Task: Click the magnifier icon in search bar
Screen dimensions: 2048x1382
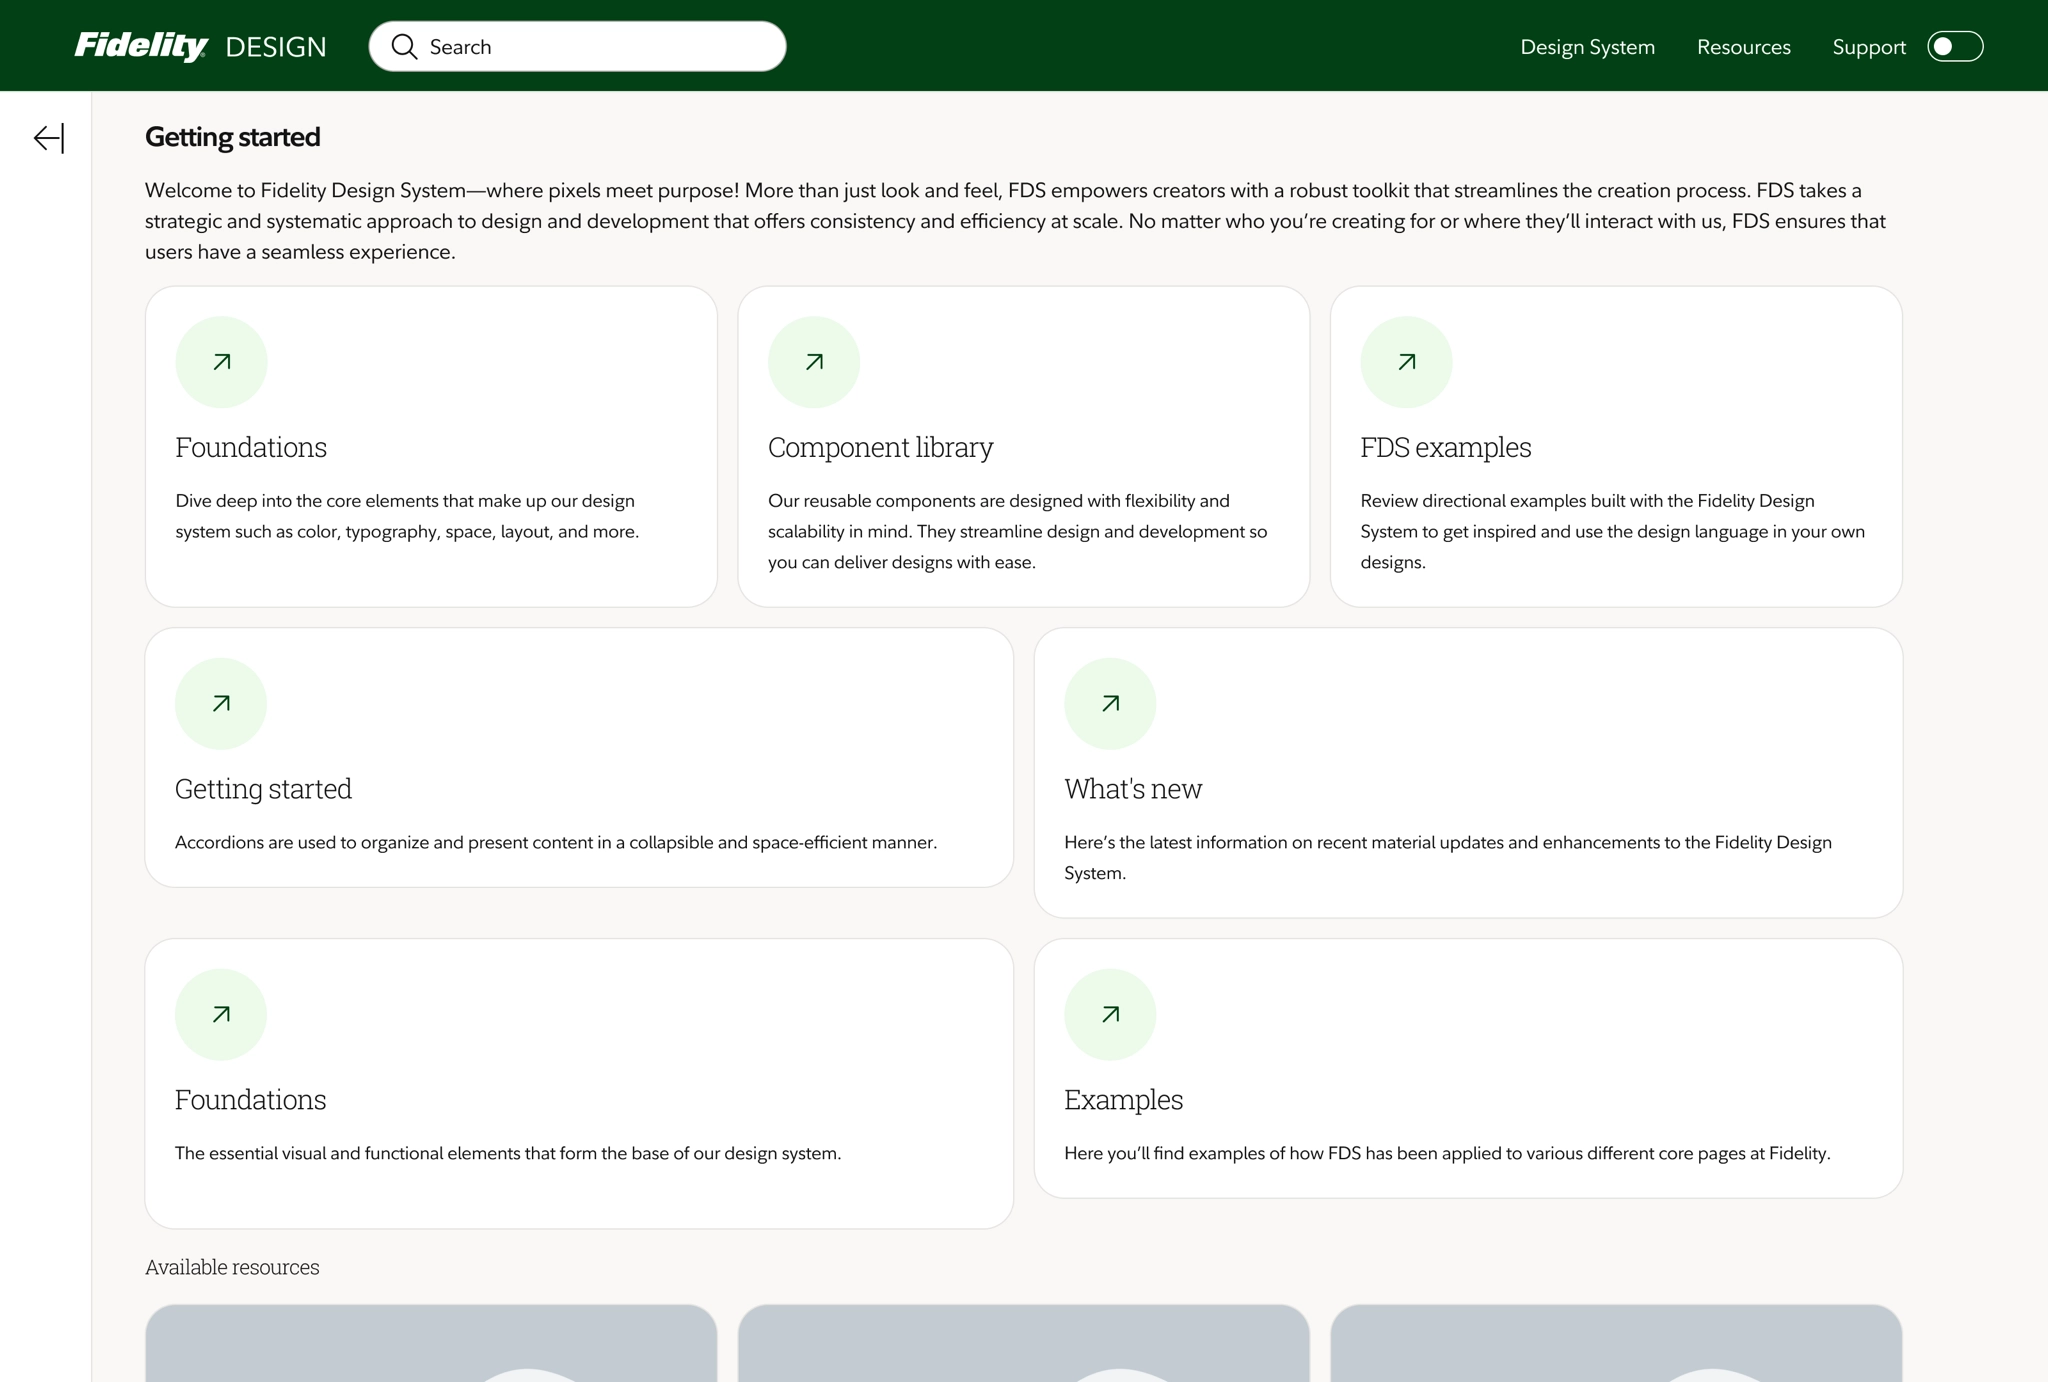Action: point(404,47)
